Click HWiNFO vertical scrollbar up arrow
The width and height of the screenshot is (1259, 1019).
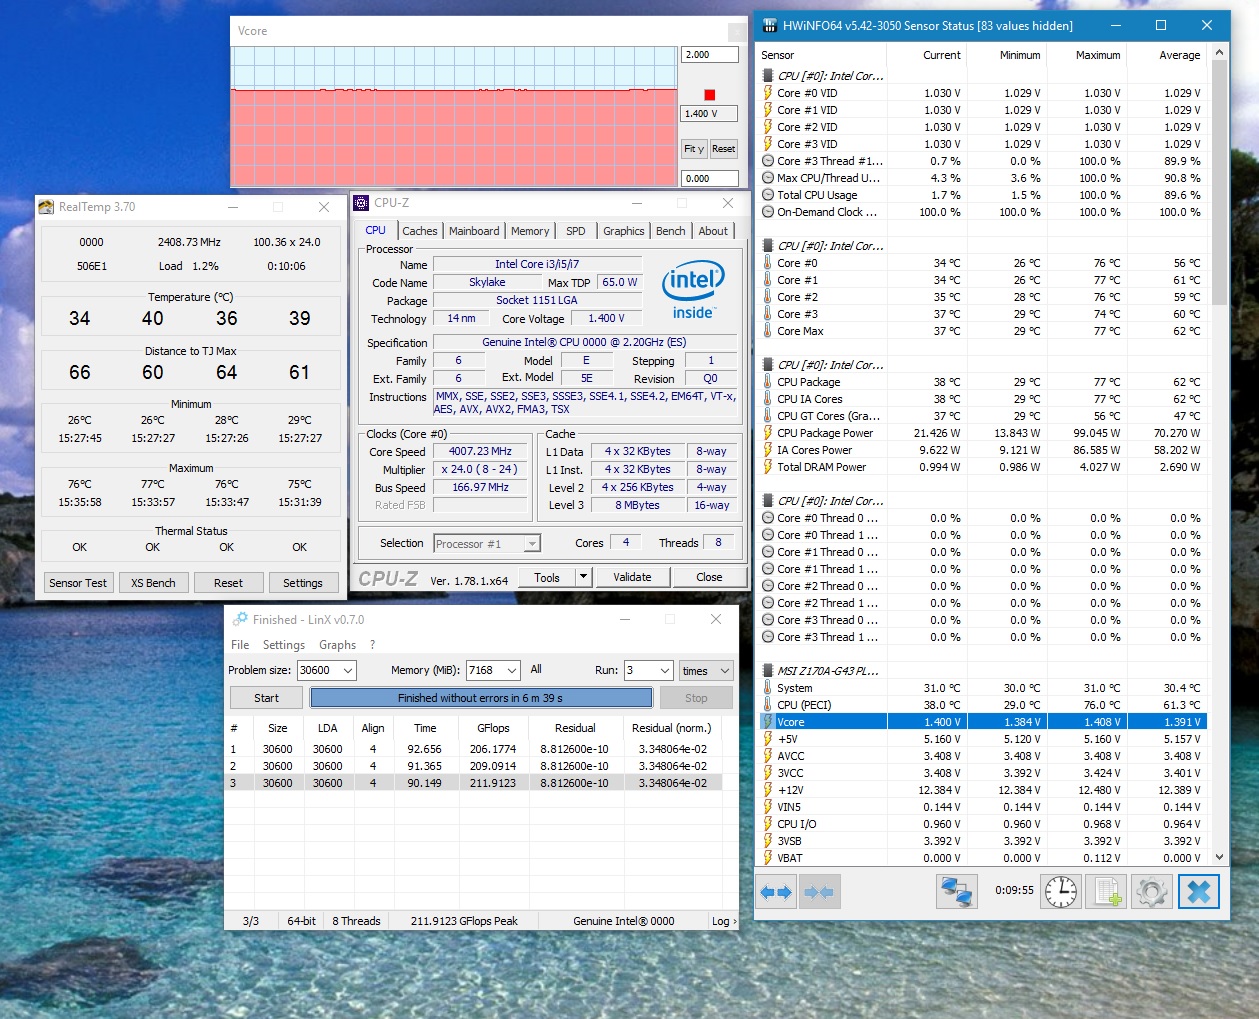pyautogui.click(x=1219, y=52)
